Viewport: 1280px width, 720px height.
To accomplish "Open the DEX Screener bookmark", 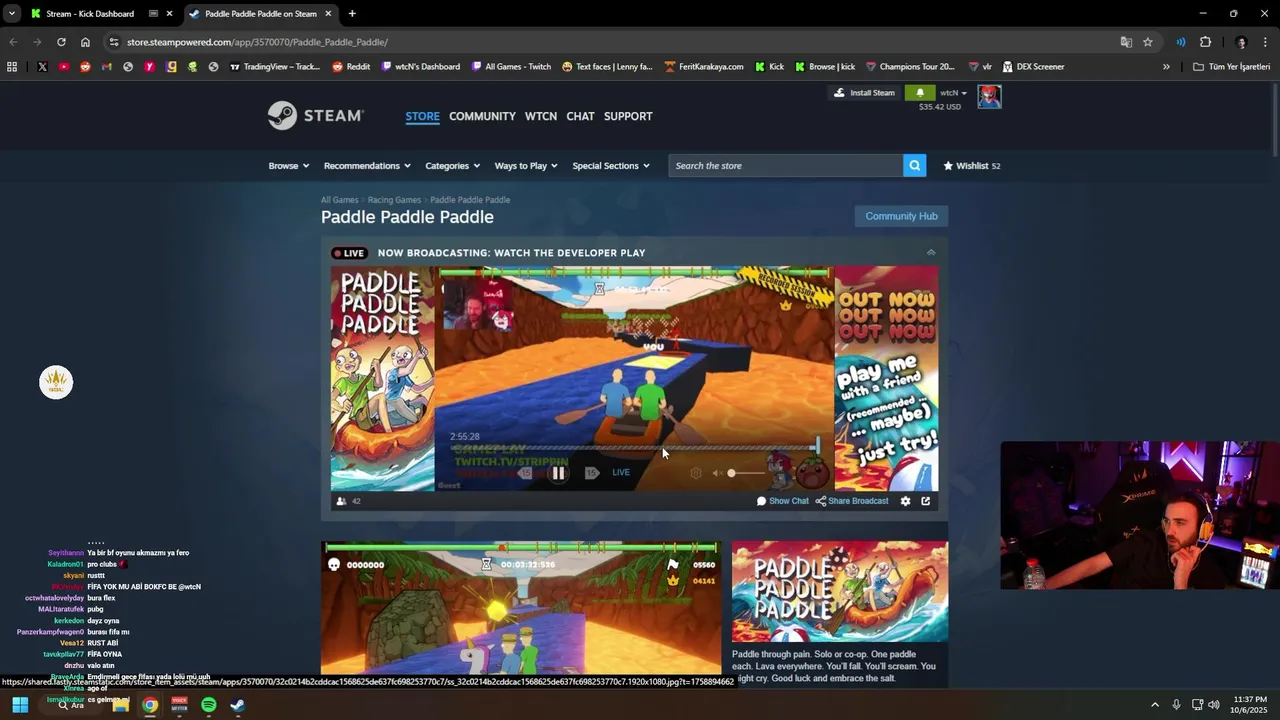I will 1032,67.
